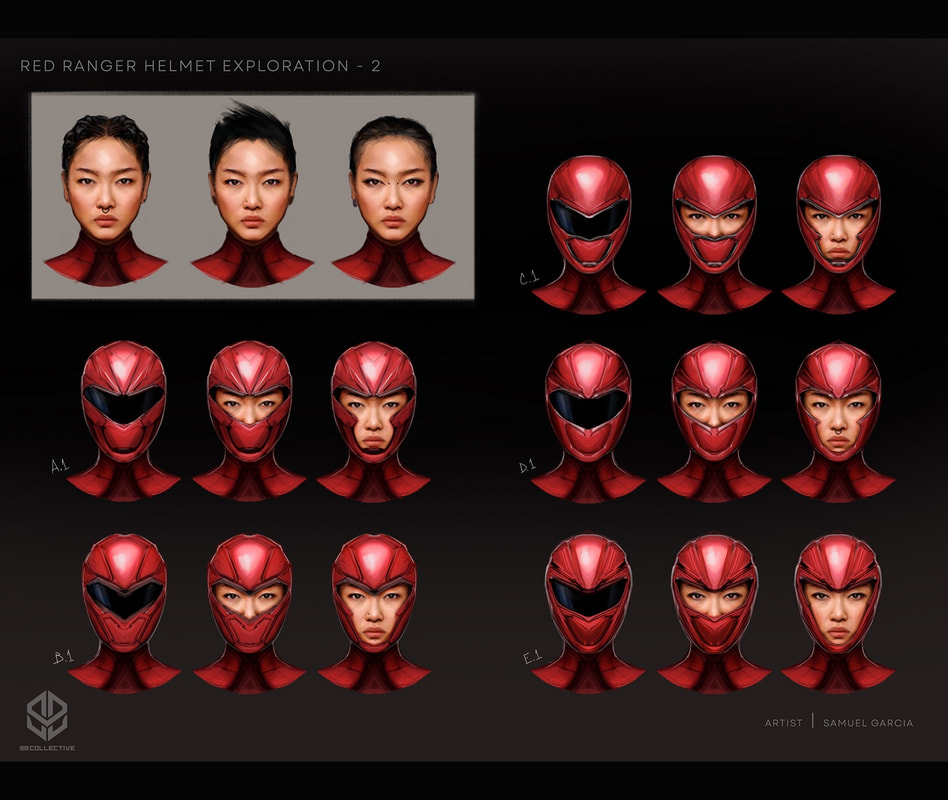The height and width of the screenshot is (800, 948).
Task: Select the B.1 closed-visor helmet
Action: [125, 613]
